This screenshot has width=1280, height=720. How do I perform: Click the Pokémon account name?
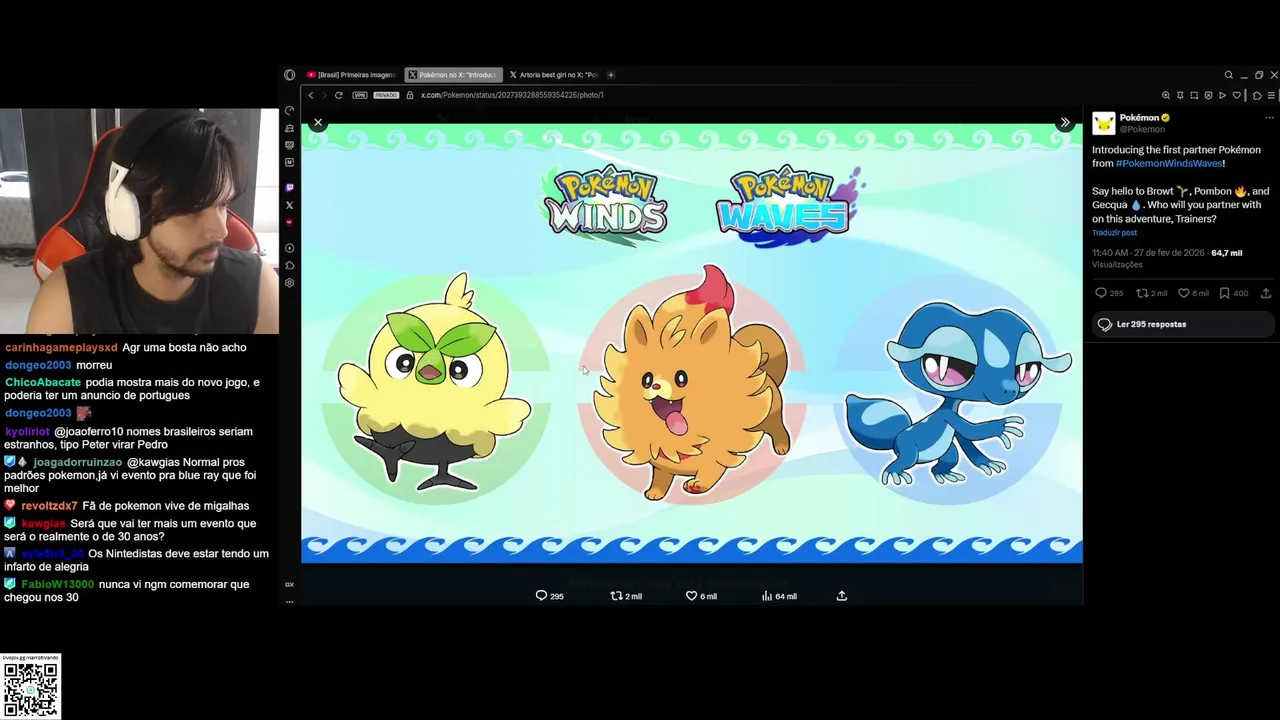click(1139, 117)
